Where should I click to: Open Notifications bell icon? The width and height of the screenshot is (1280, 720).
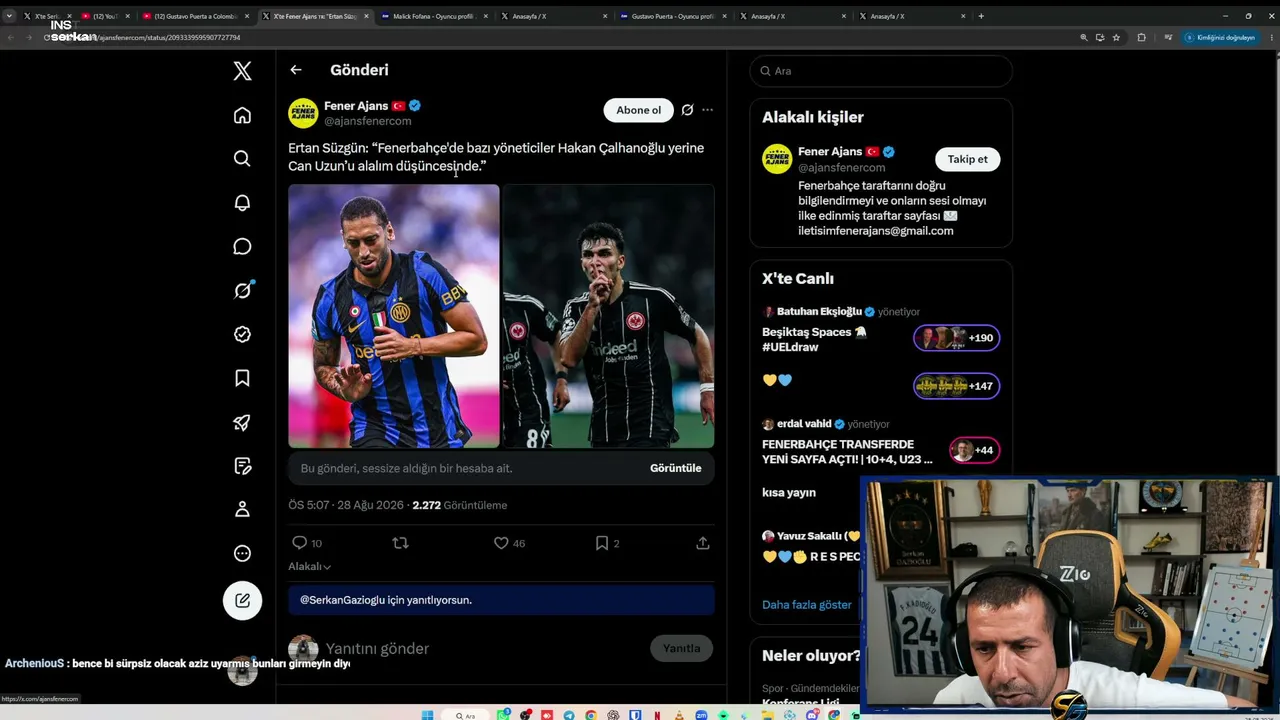pos(242,203)
